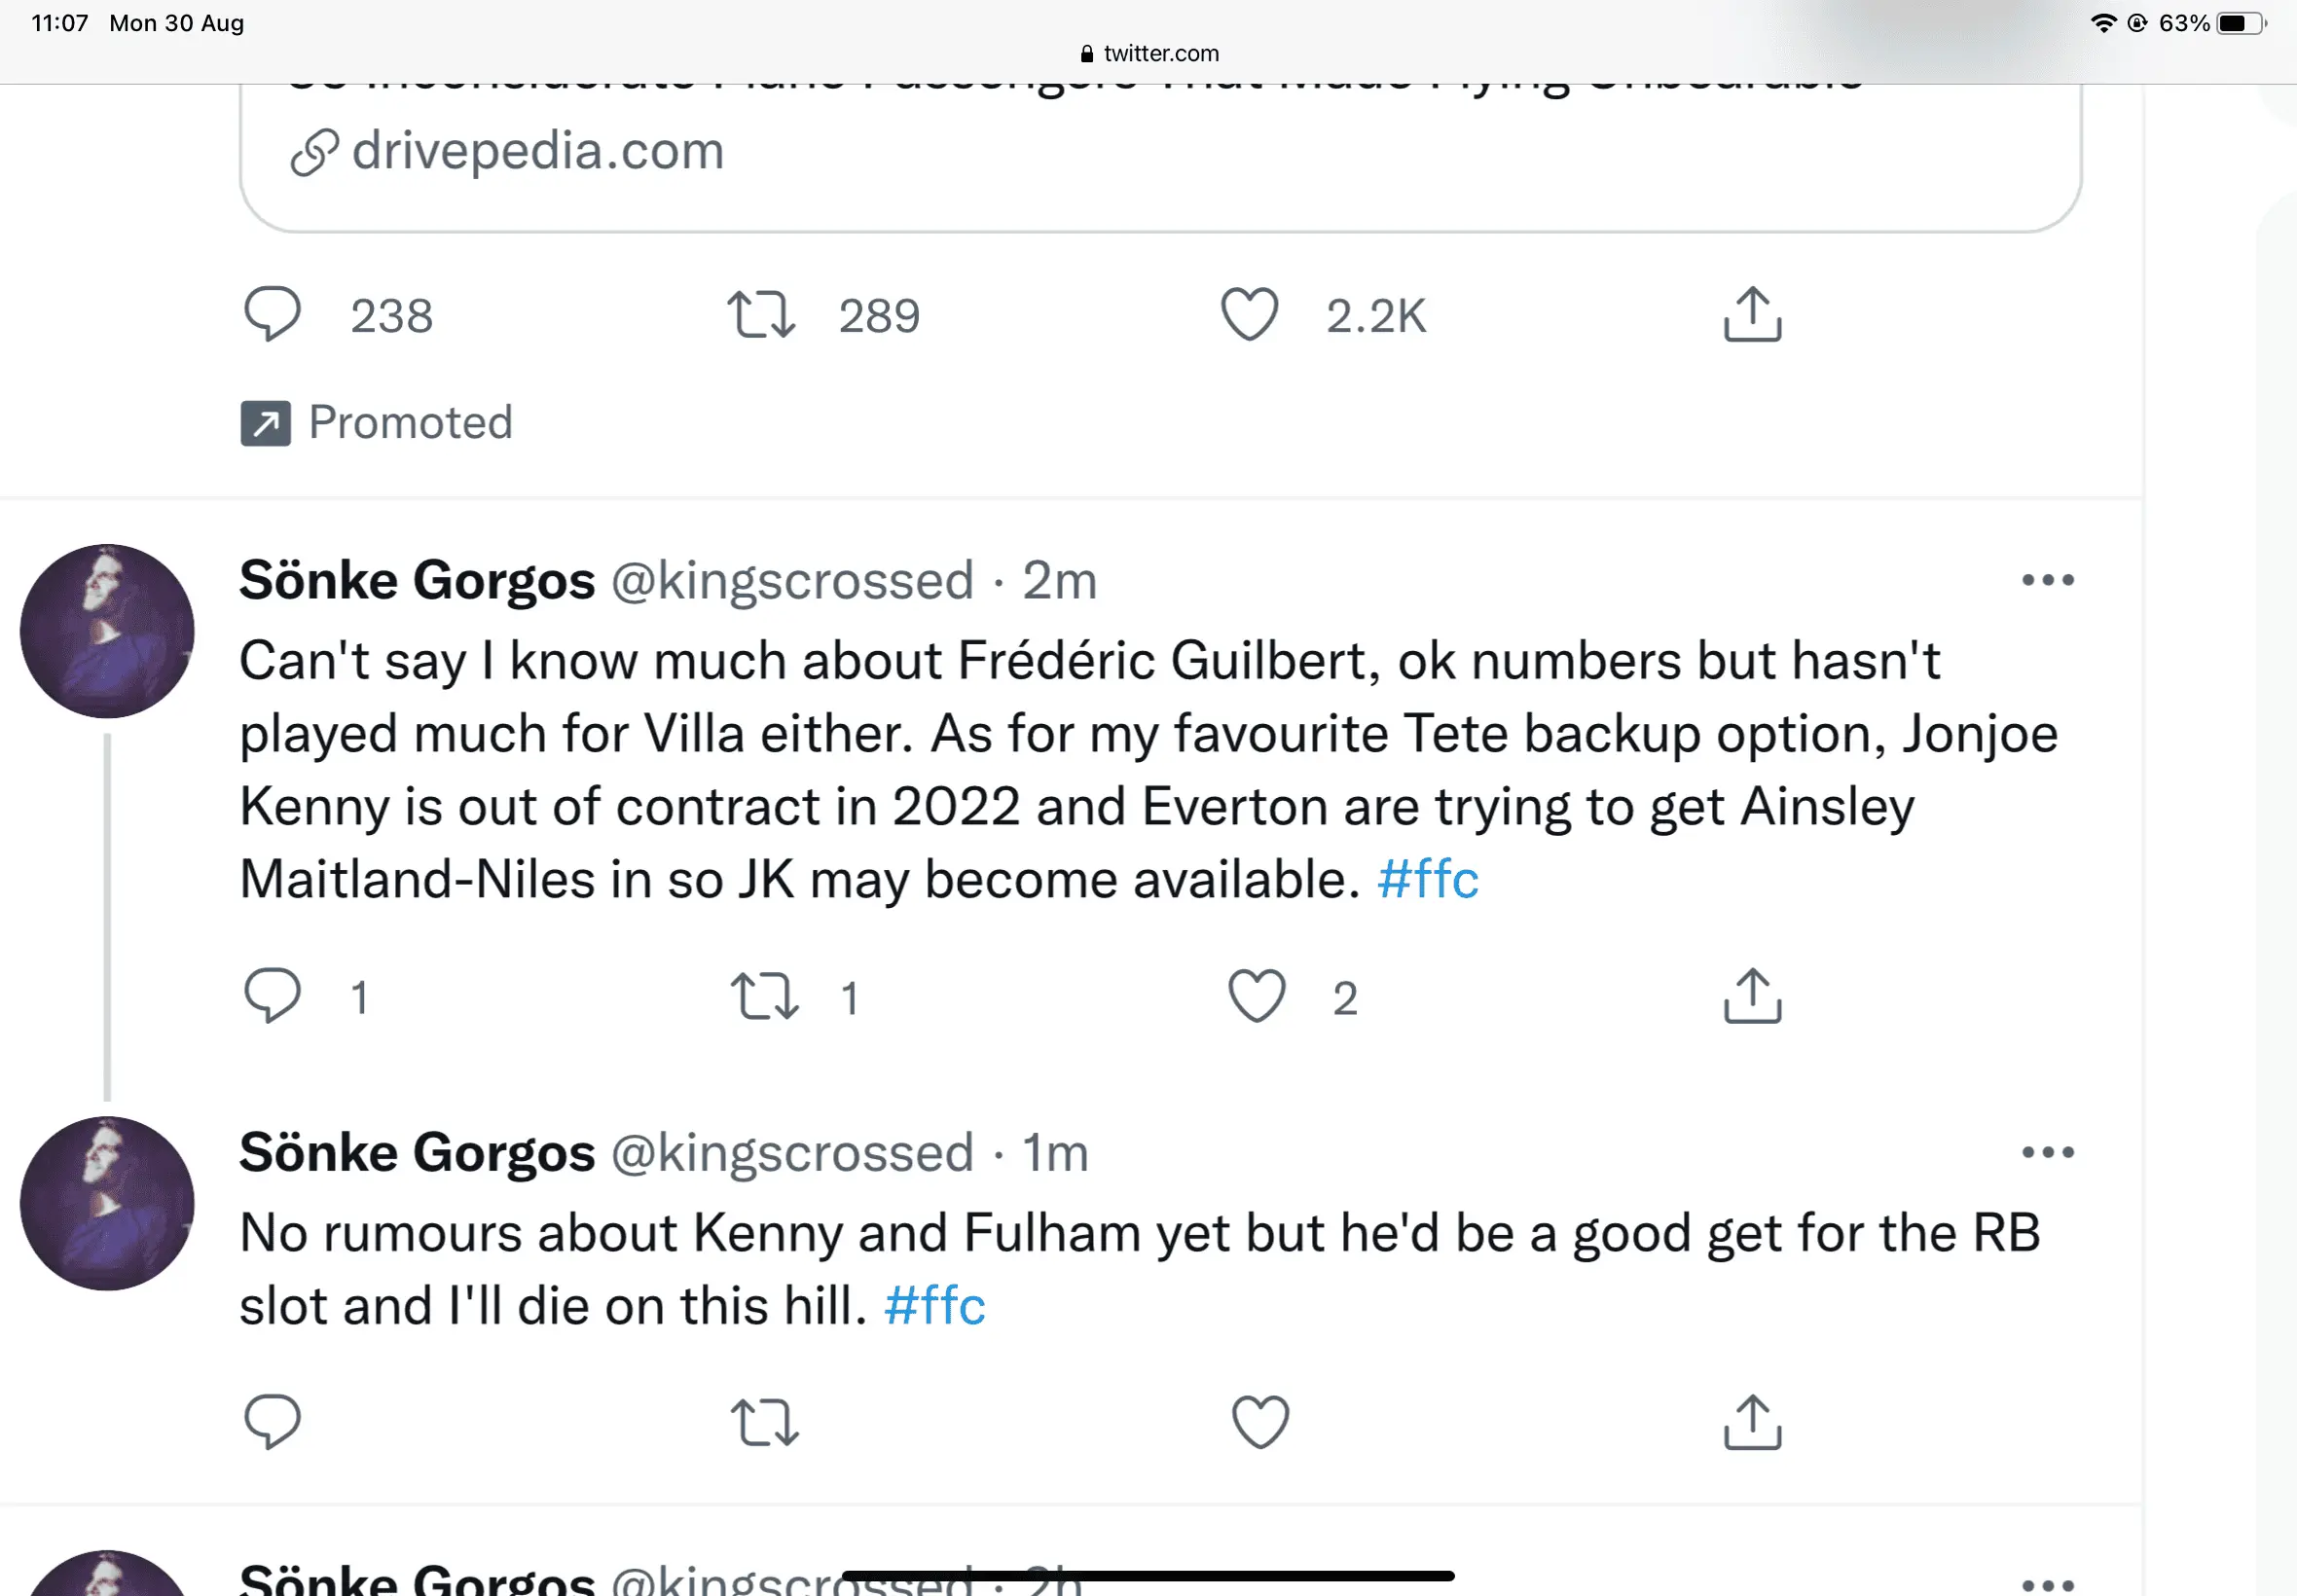Open more options for the 1m tweet
Image resolution: width=2297 pixels, height=1596 pixels.
(2047, 1152)
